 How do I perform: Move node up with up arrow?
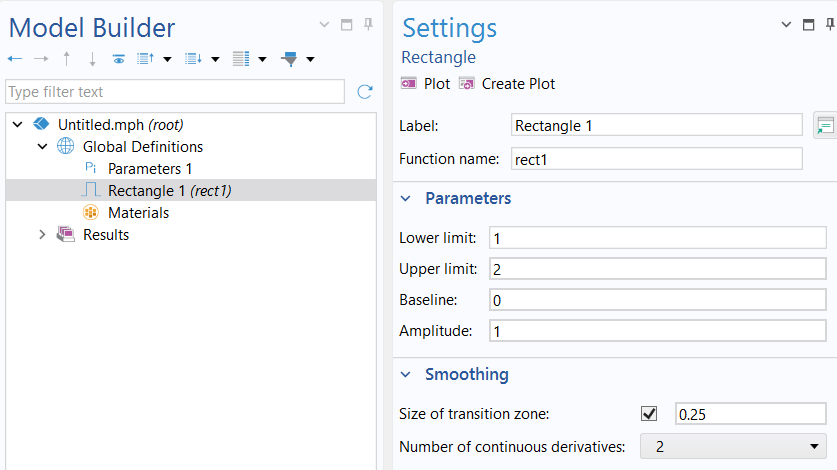coord(66,59)
